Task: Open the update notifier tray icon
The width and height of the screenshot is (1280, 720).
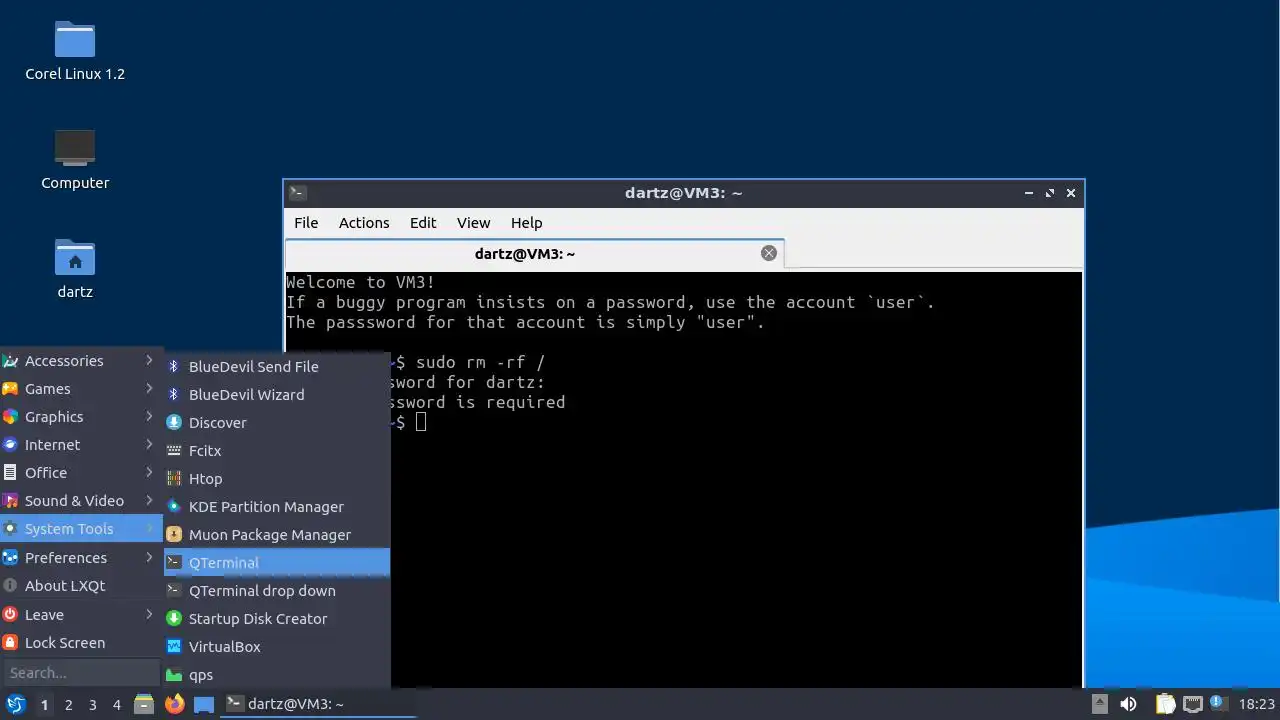Action: tap(1218, 704)
